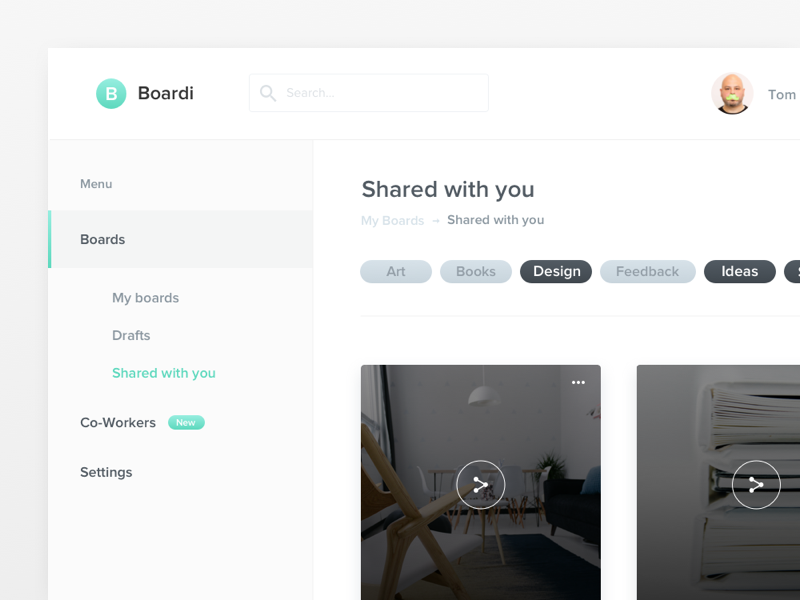Click into the Search input field
800x600 pixels.
(x=380, y=93)
